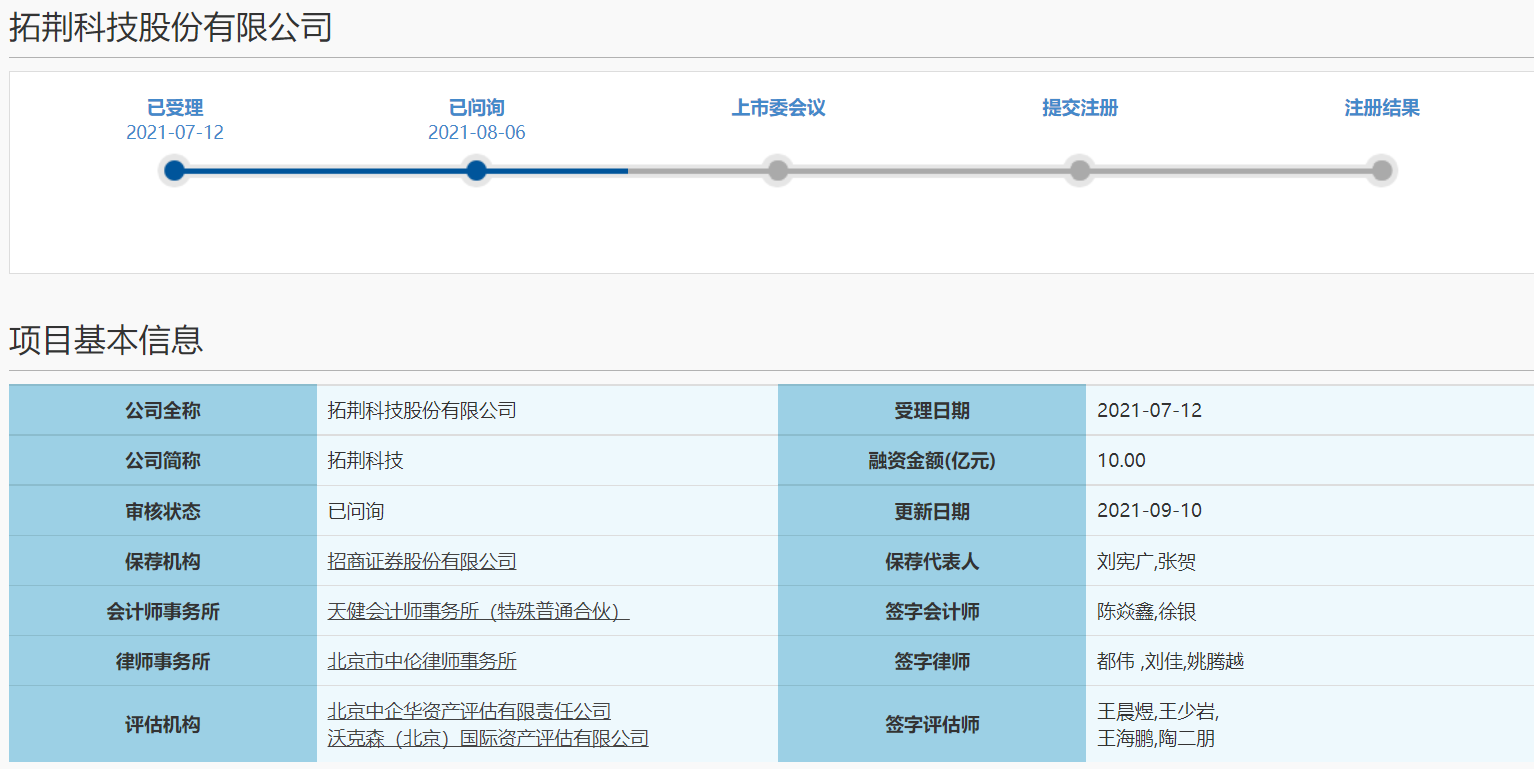Click the 保荐机构 header cell

coord(163,561)
